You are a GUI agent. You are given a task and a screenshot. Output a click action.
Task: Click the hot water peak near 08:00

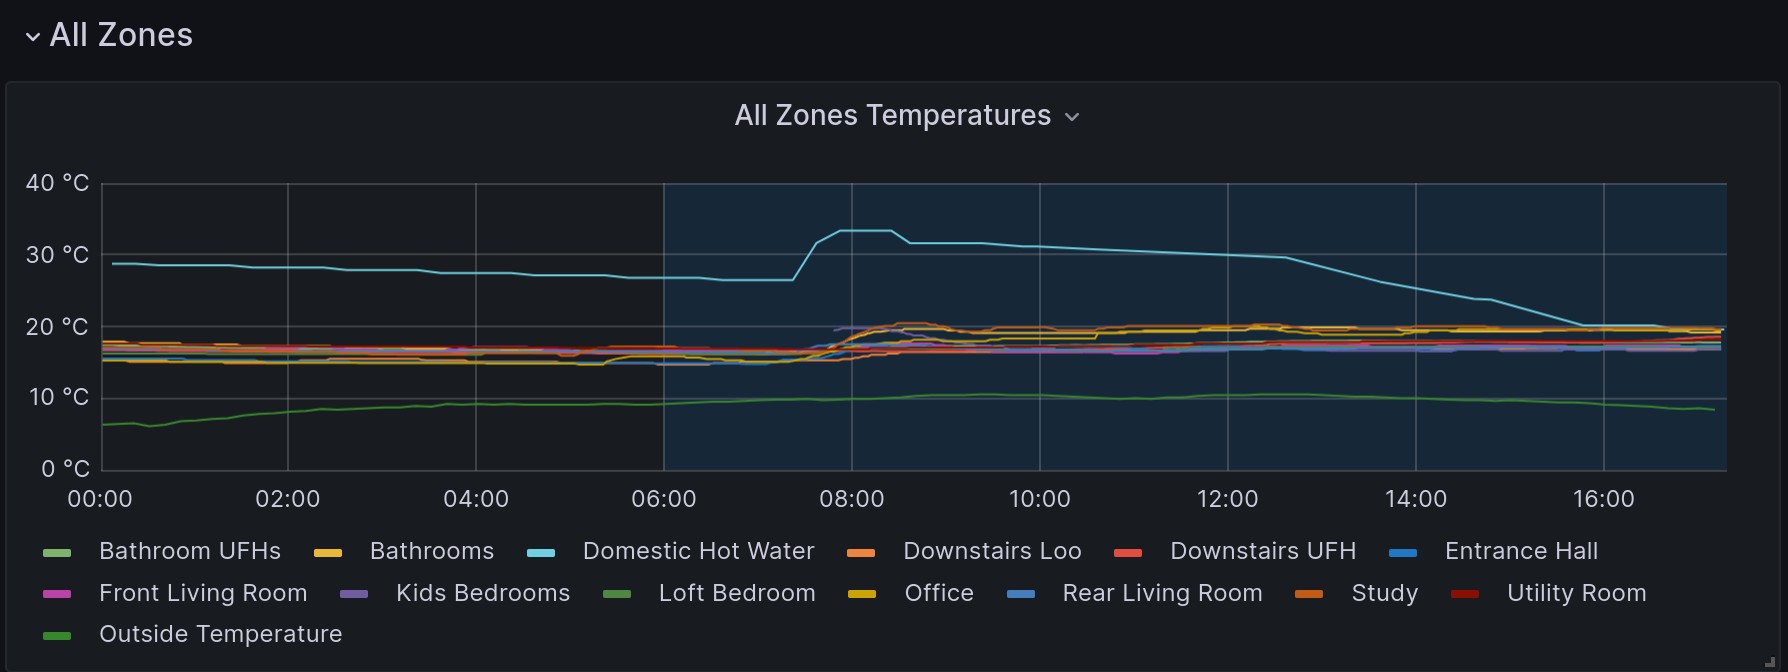(866, 231)
